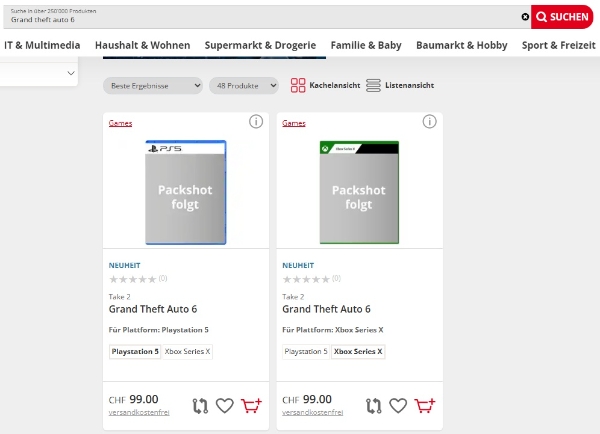Add Xbox Grand Theft Auto 6 to cart
The height and width of the screenshot is (434, 600).
coord(425,405)
